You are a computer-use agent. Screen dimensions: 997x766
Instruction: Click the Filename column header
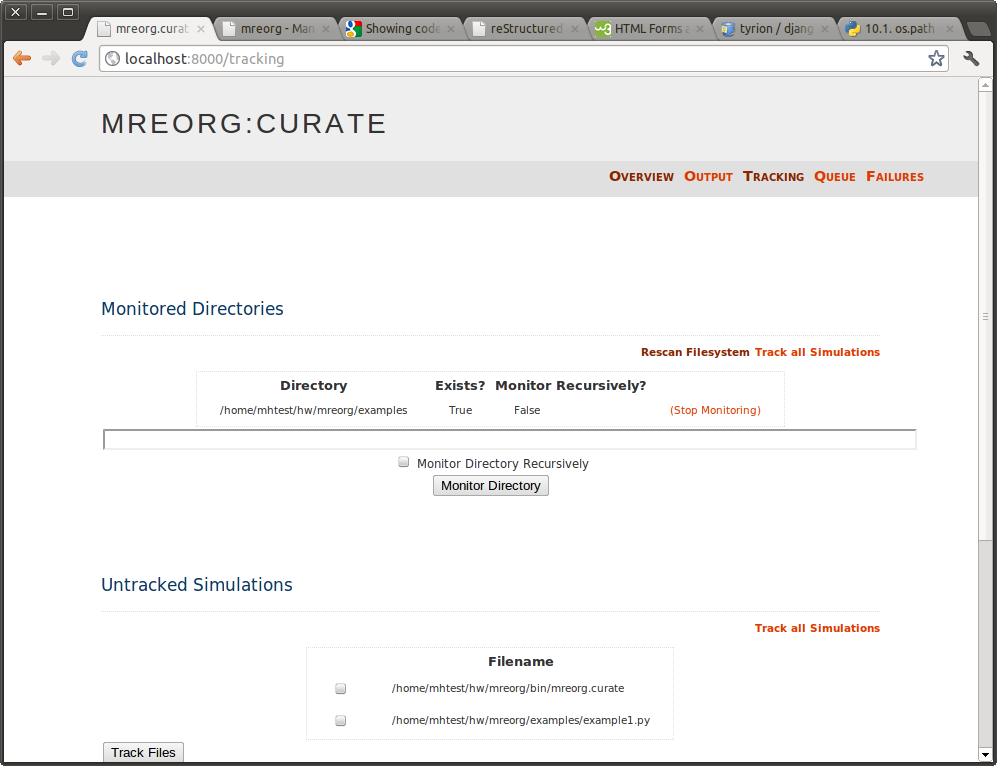point(521,661)
